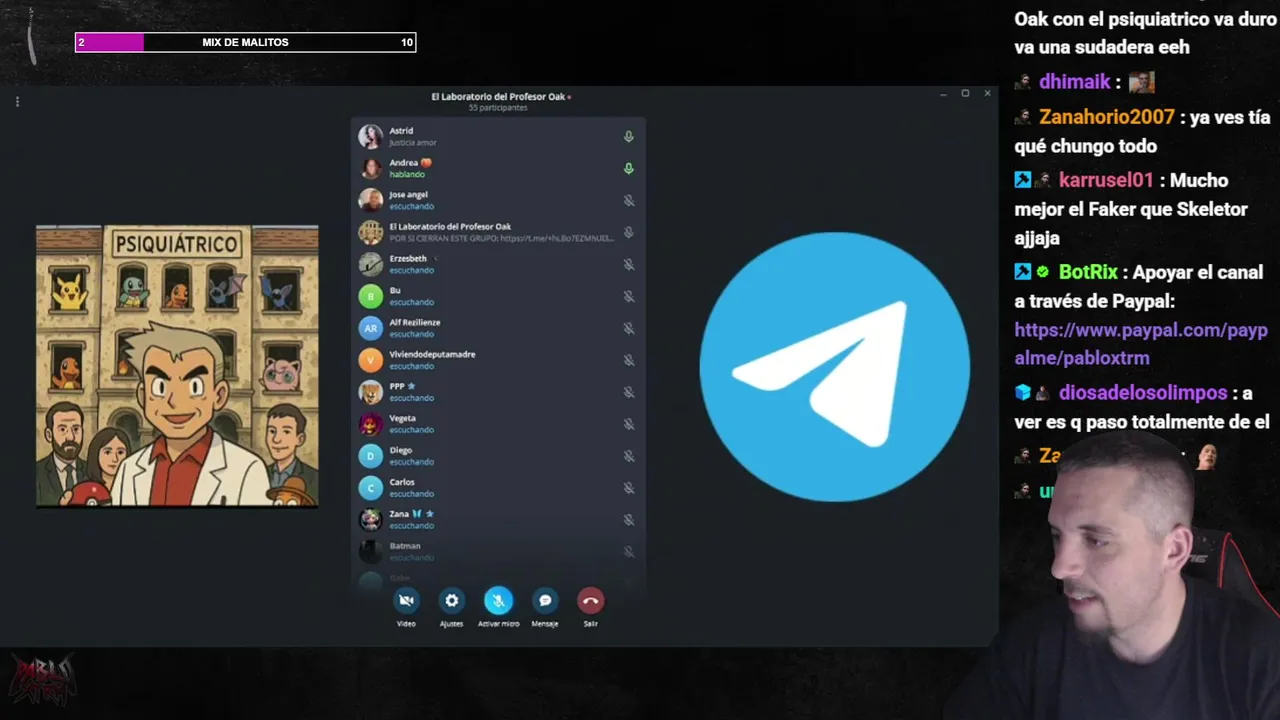
Task: Click username Zanahorio2007 in chat
Action: (1107, 117)
